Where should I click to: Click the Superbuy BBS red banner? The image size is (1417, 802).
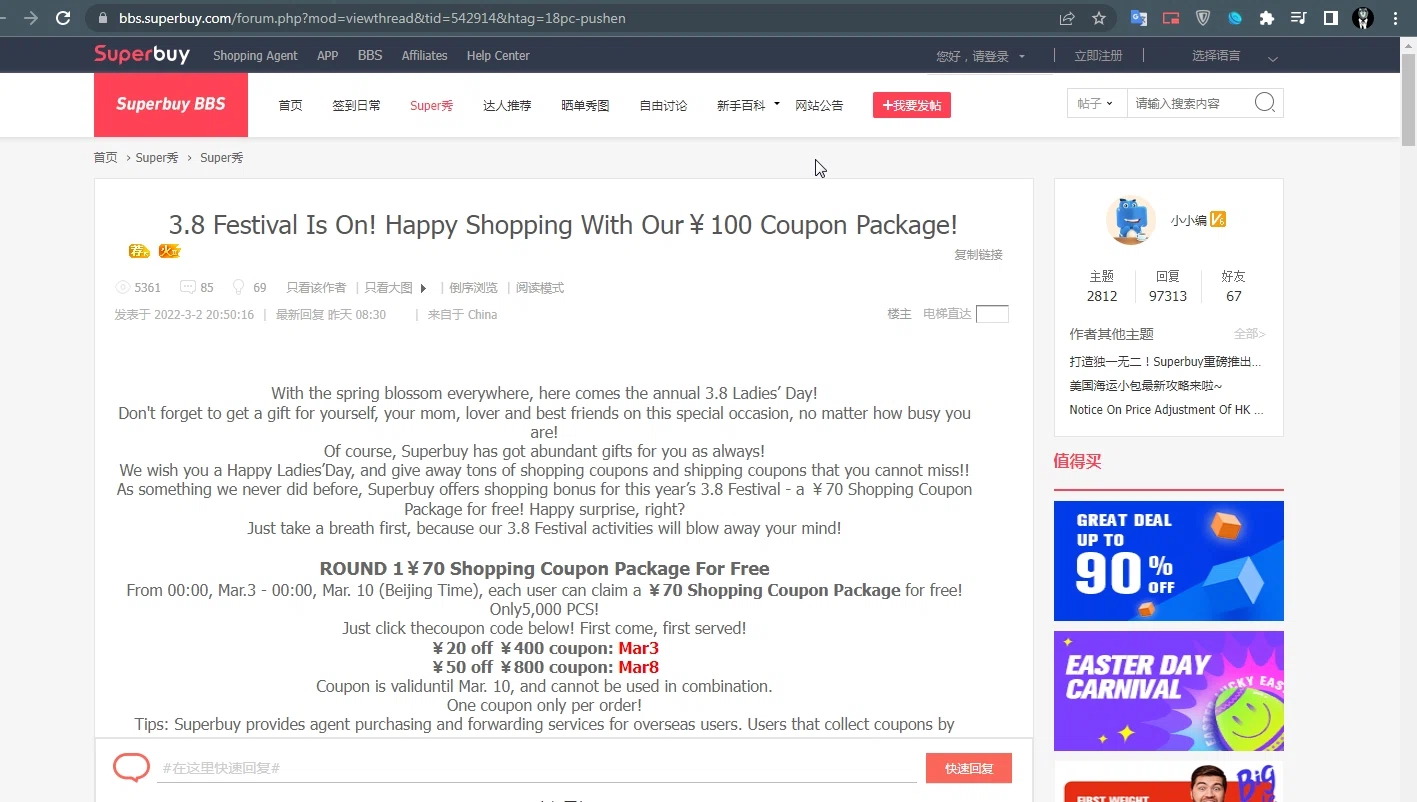(x=171, y=104)
